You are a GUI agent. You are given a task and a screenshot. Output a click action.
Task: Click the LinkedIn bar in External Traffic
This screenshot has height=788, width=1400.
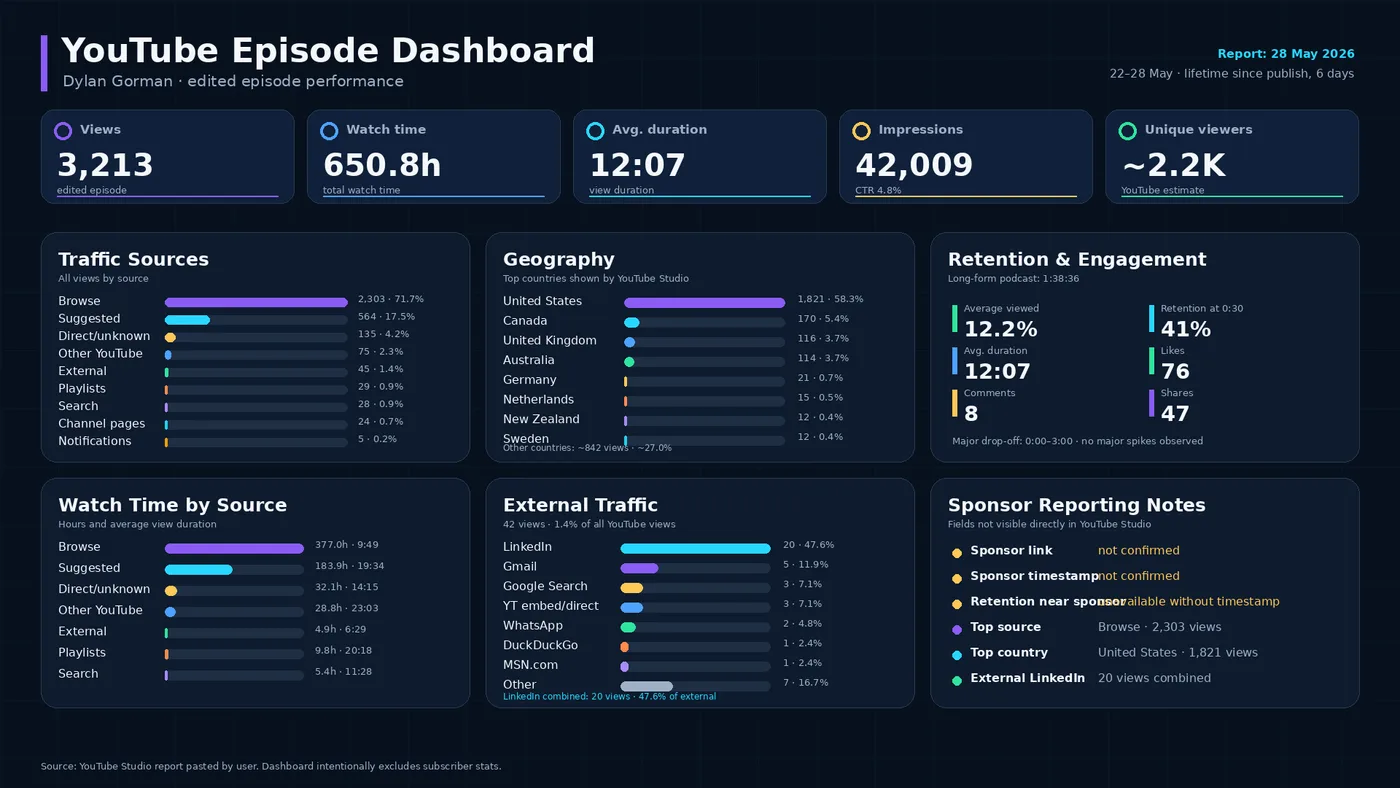[x=695, y=548]
